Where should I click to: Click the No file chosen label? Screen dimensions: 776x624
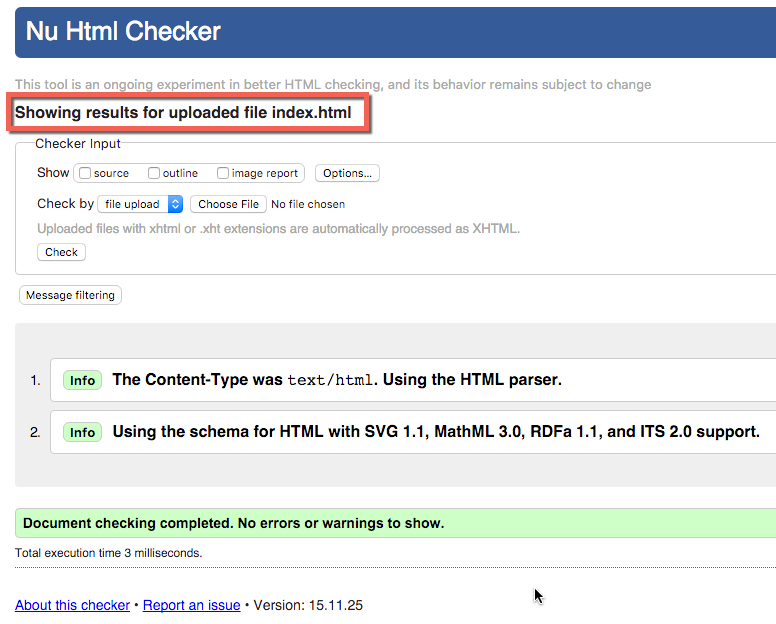click(308, 204)
